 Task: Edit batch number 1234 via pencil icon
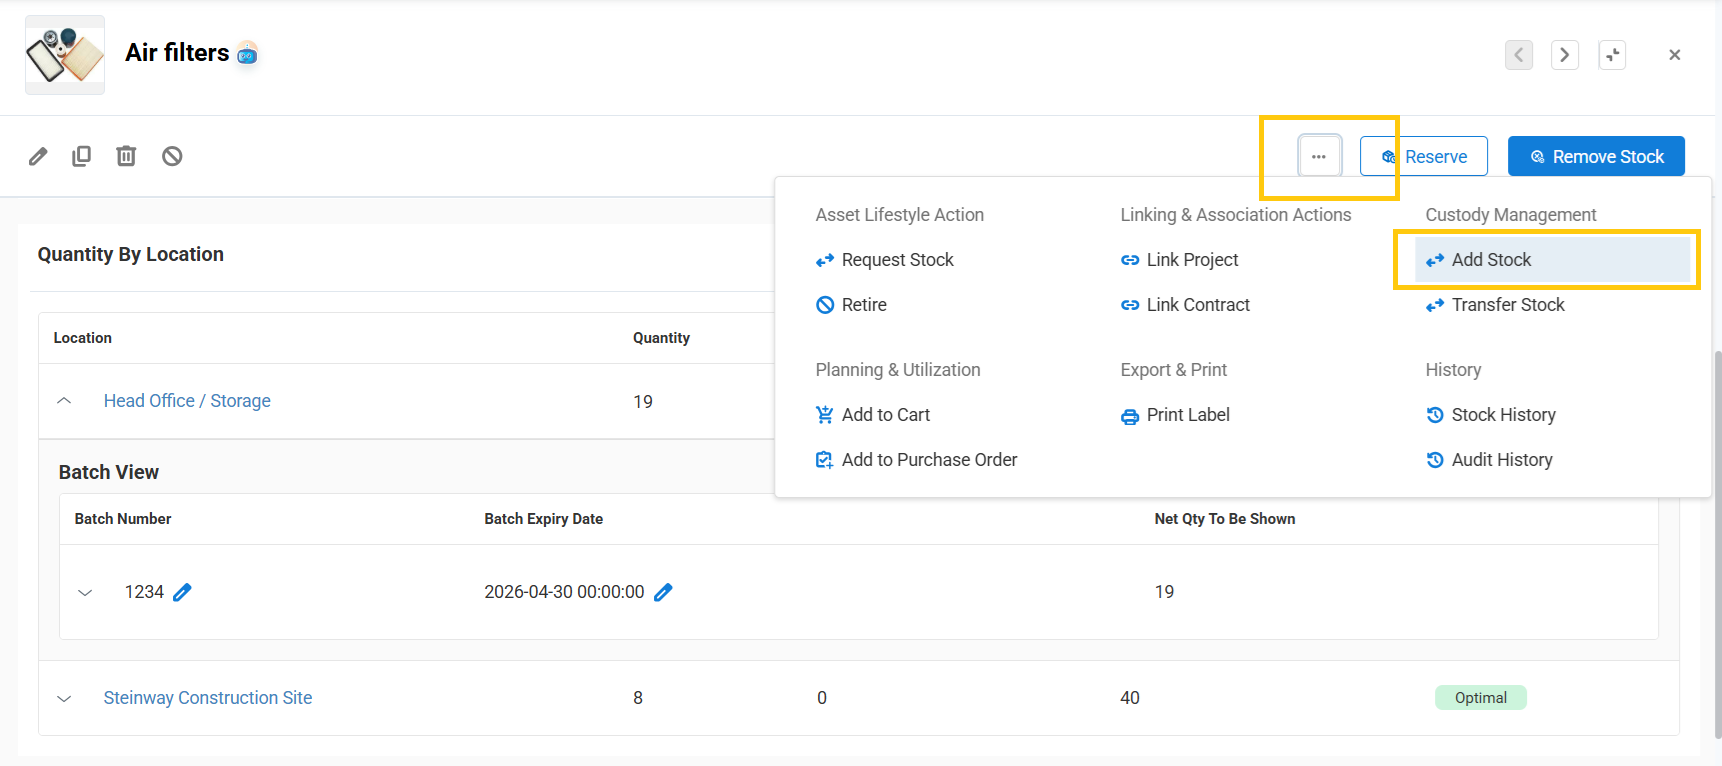click(x=182, y=592)
